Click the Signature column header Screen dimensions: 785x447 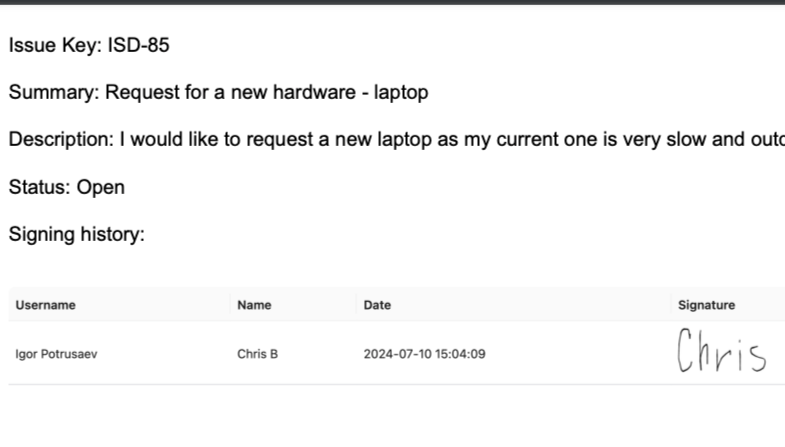[x=706, y=305]
